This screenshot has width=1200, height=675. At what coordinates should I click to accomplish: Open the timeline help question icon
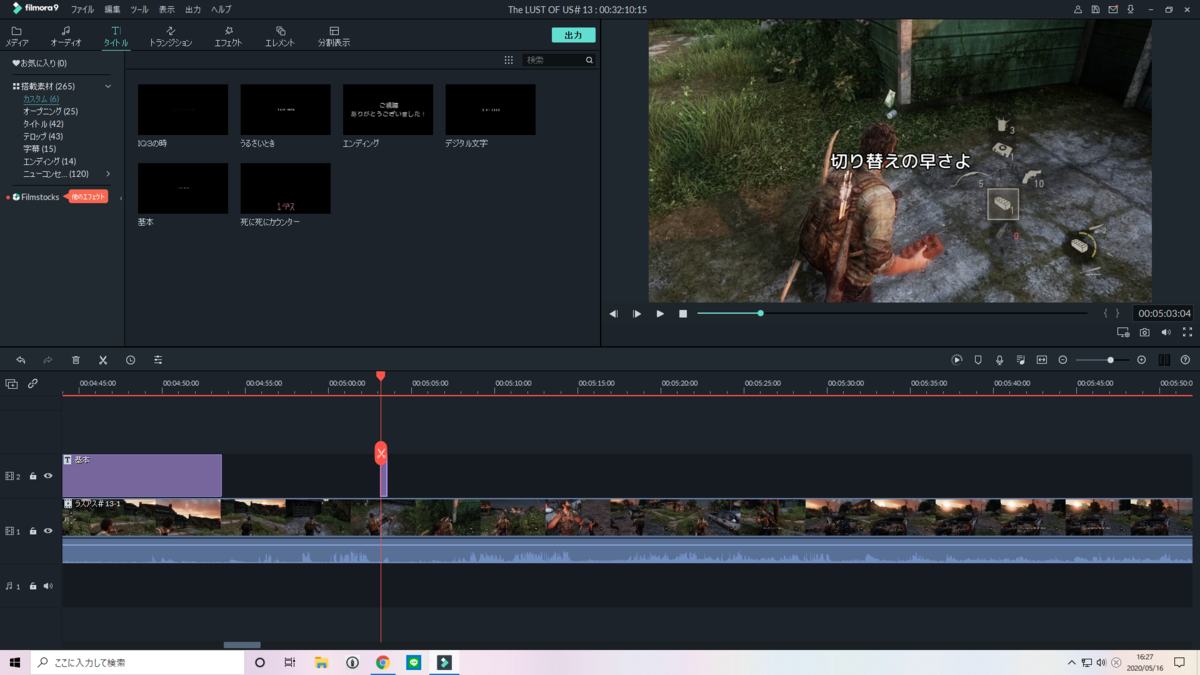click(1185, 360)
